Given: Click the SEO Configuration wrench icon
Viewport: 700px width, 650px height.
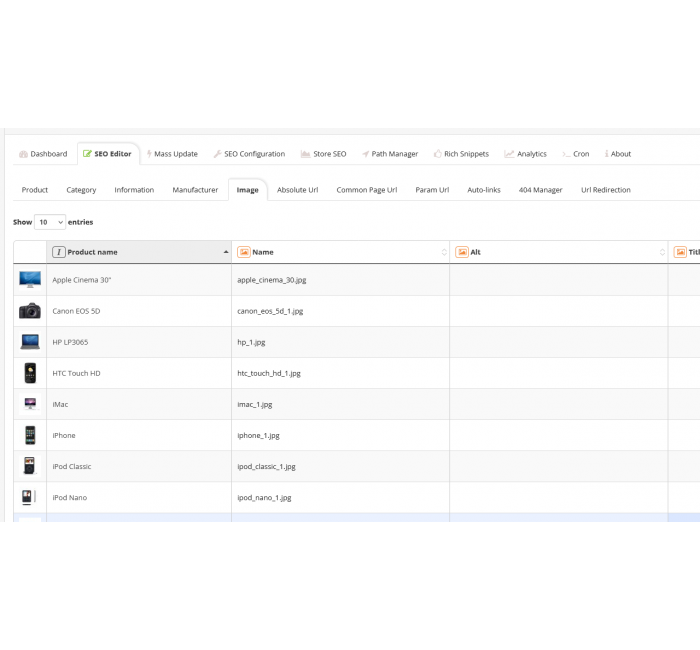Looking at the screenshot, I should click(217, 154).
